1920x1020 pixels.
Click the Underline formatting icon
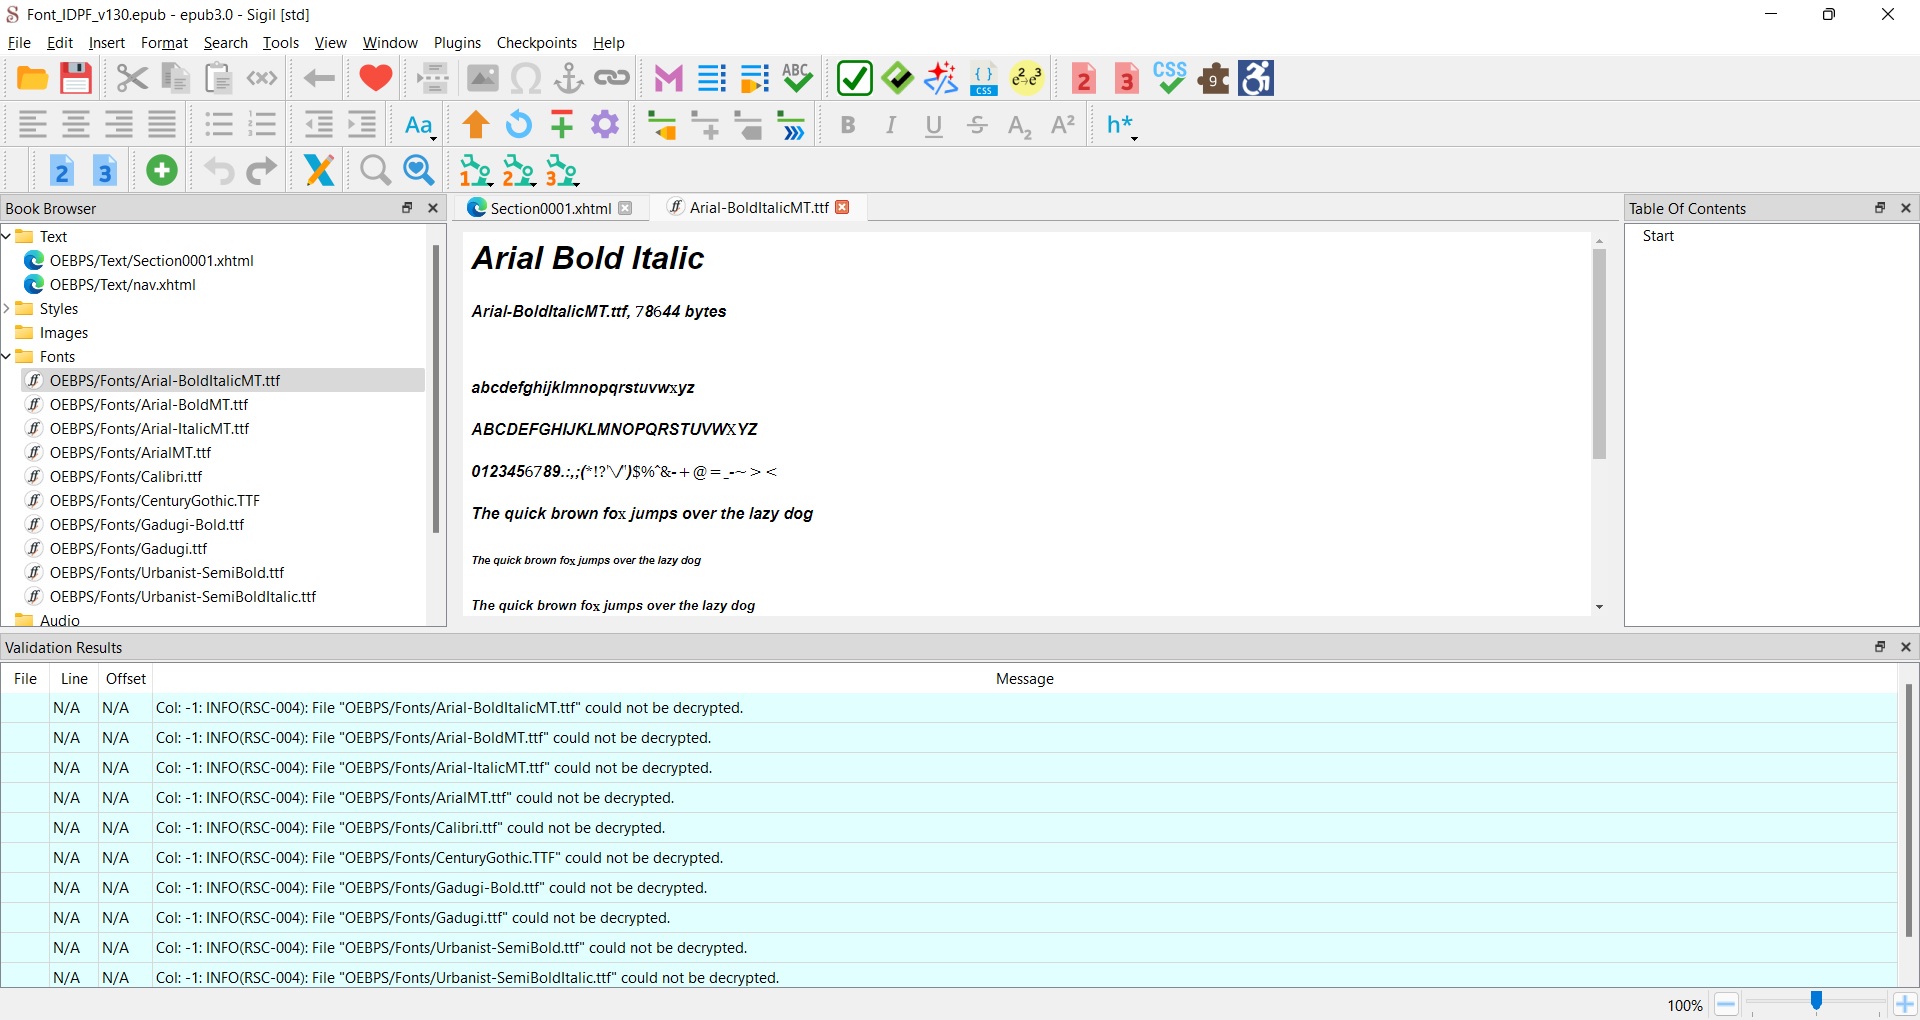click(x=934, y=125)
